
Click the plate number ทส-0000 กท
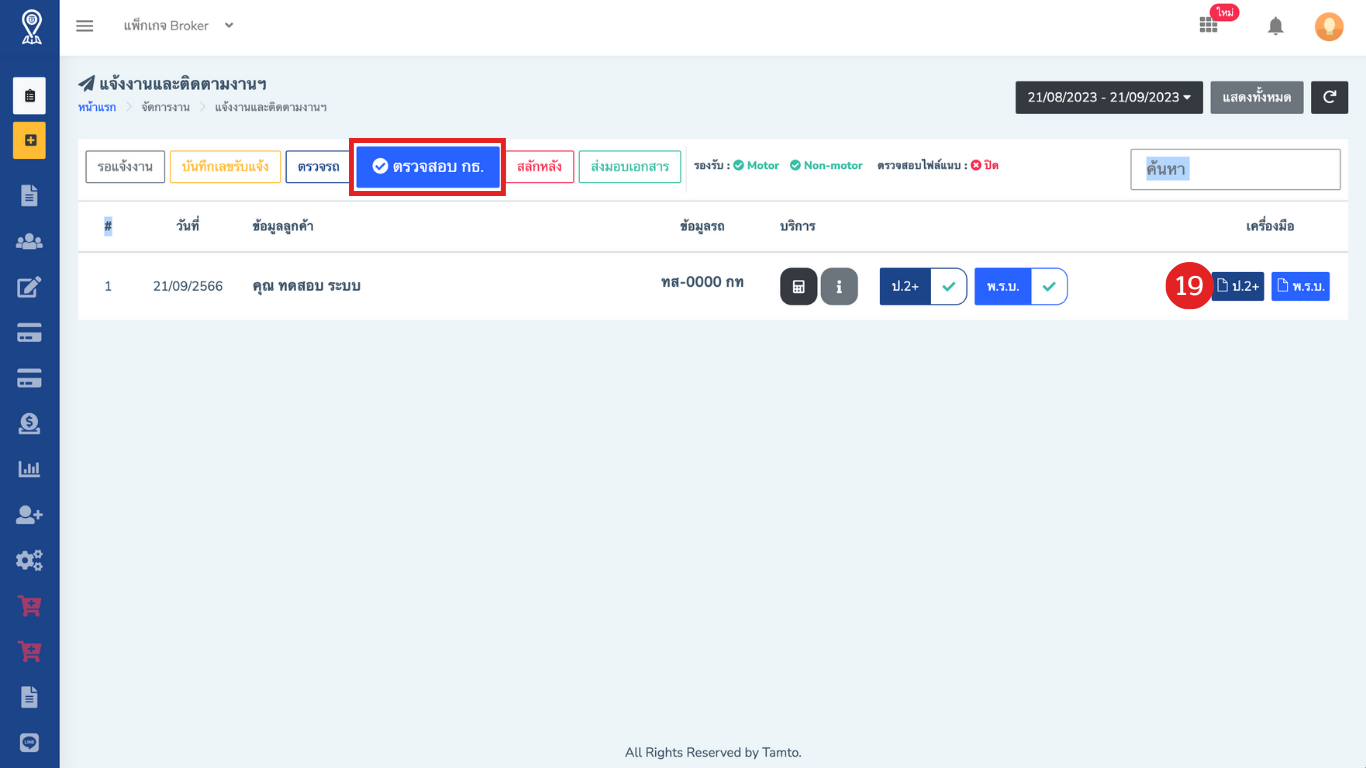(702, 283)
